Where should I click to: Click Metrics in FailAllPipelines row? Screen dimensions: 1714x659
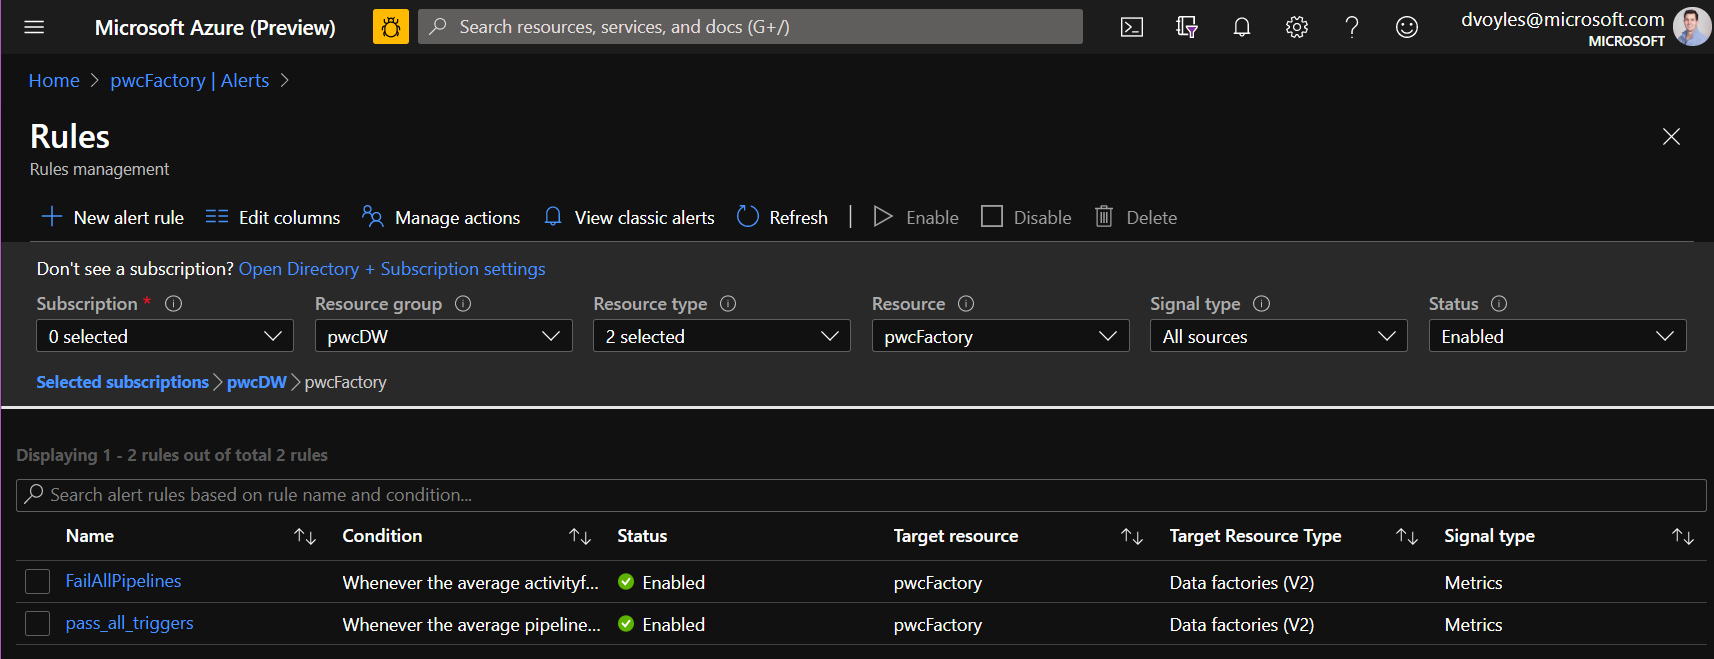click(1474, 583)
